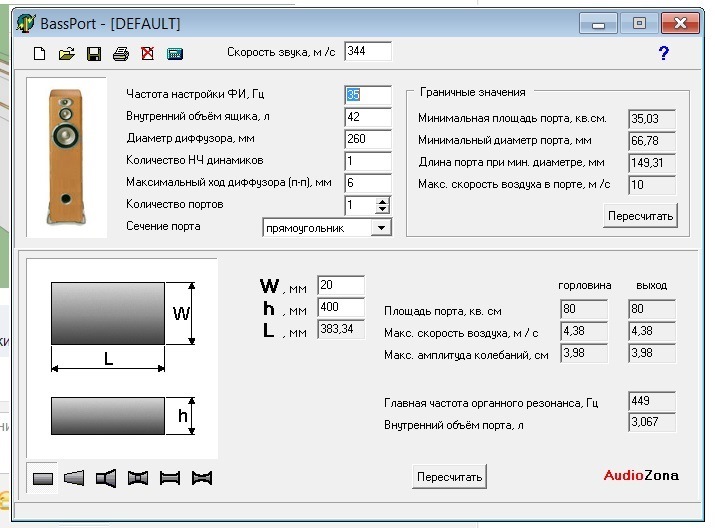Edit the Максимальный ход диффузора field
Viewport: 715px width, 528px height.
pos(368,183)
